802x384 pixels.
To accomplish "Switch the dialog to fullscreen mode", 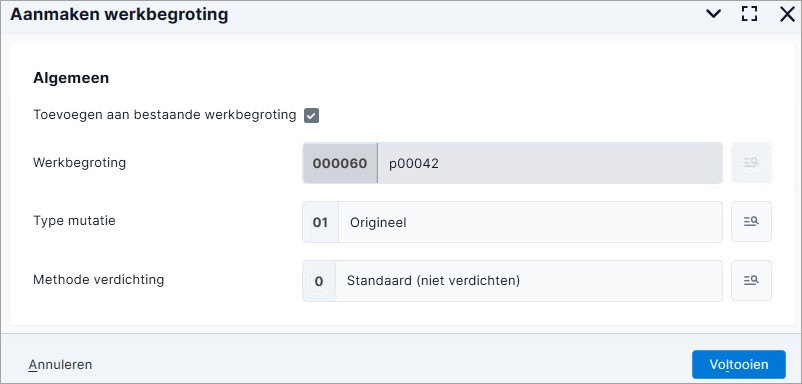I will pos(749,14).
